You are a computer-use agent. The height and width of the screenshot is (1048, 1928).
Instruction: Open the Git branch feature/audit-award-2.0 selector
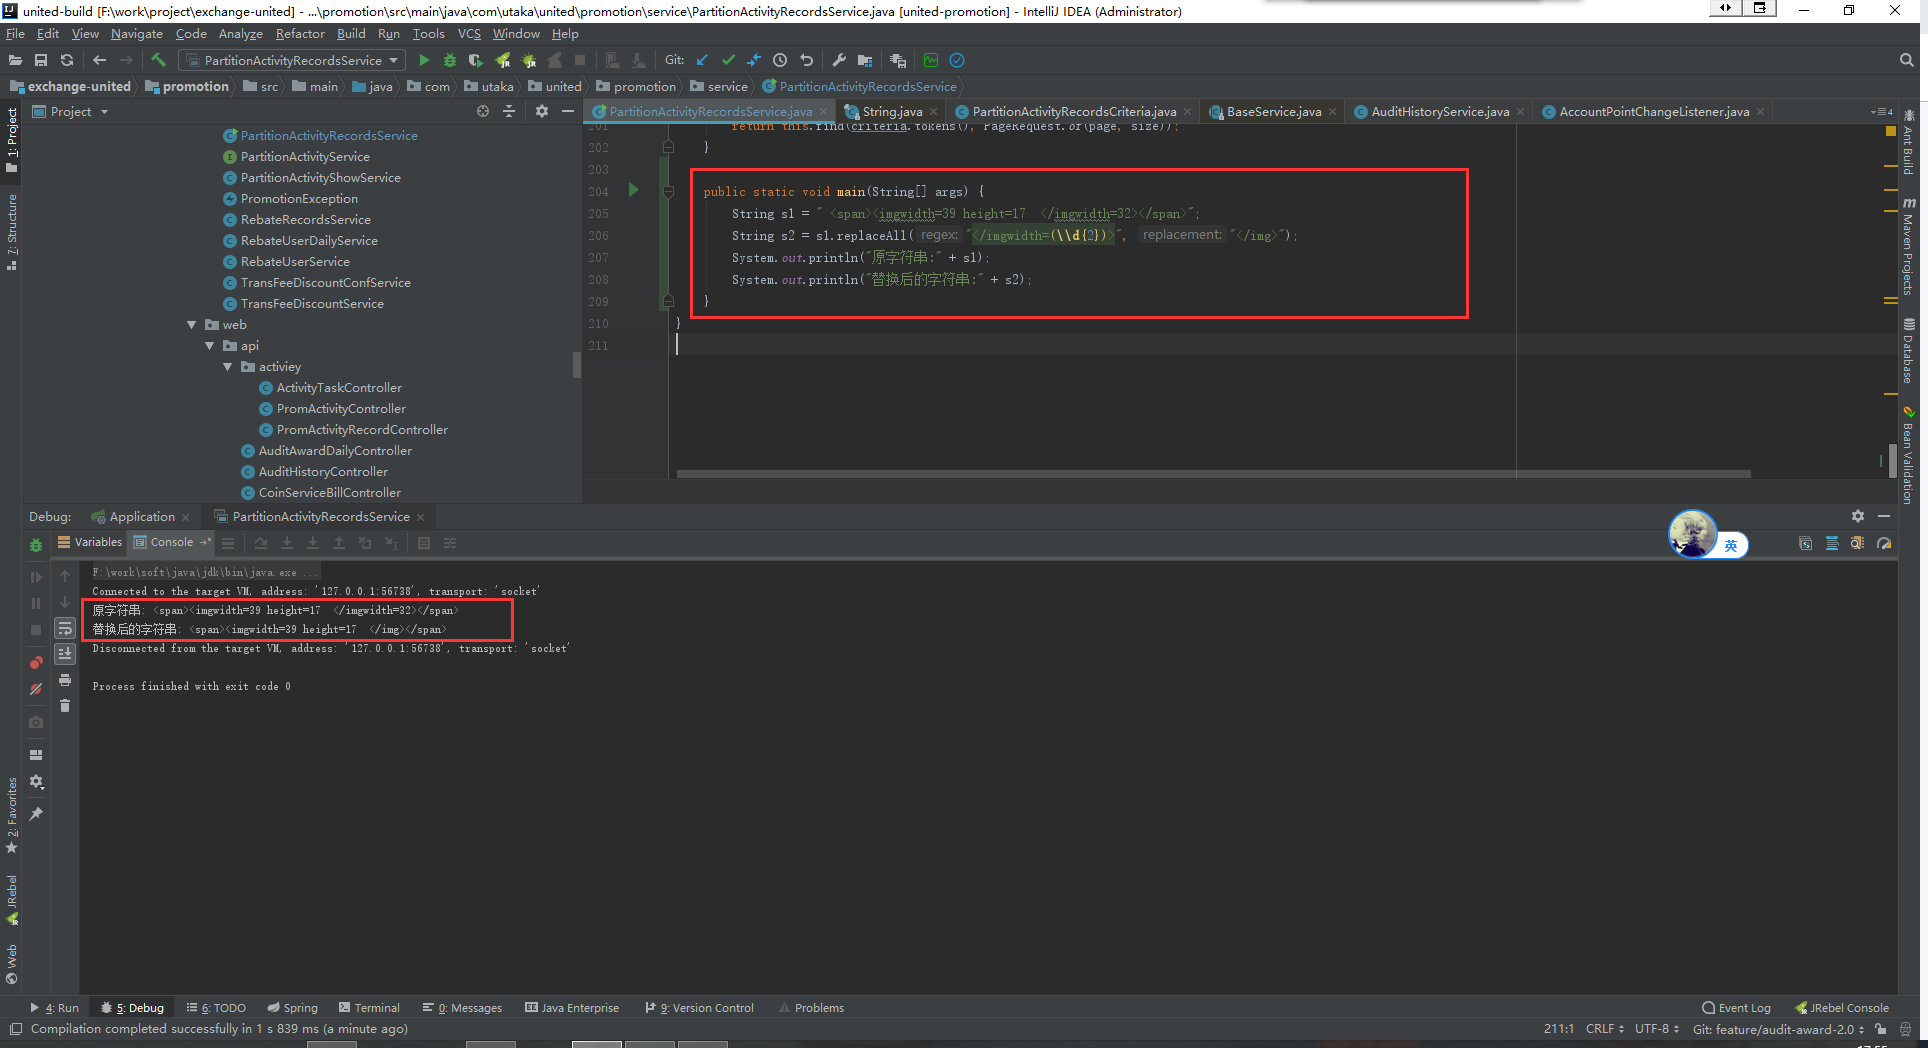click(x=1778, y=1029)
